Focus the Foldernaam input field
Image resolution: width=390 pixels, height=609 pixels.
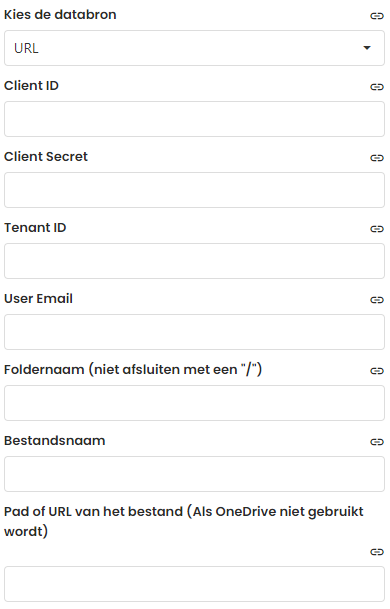coord(194,404)
